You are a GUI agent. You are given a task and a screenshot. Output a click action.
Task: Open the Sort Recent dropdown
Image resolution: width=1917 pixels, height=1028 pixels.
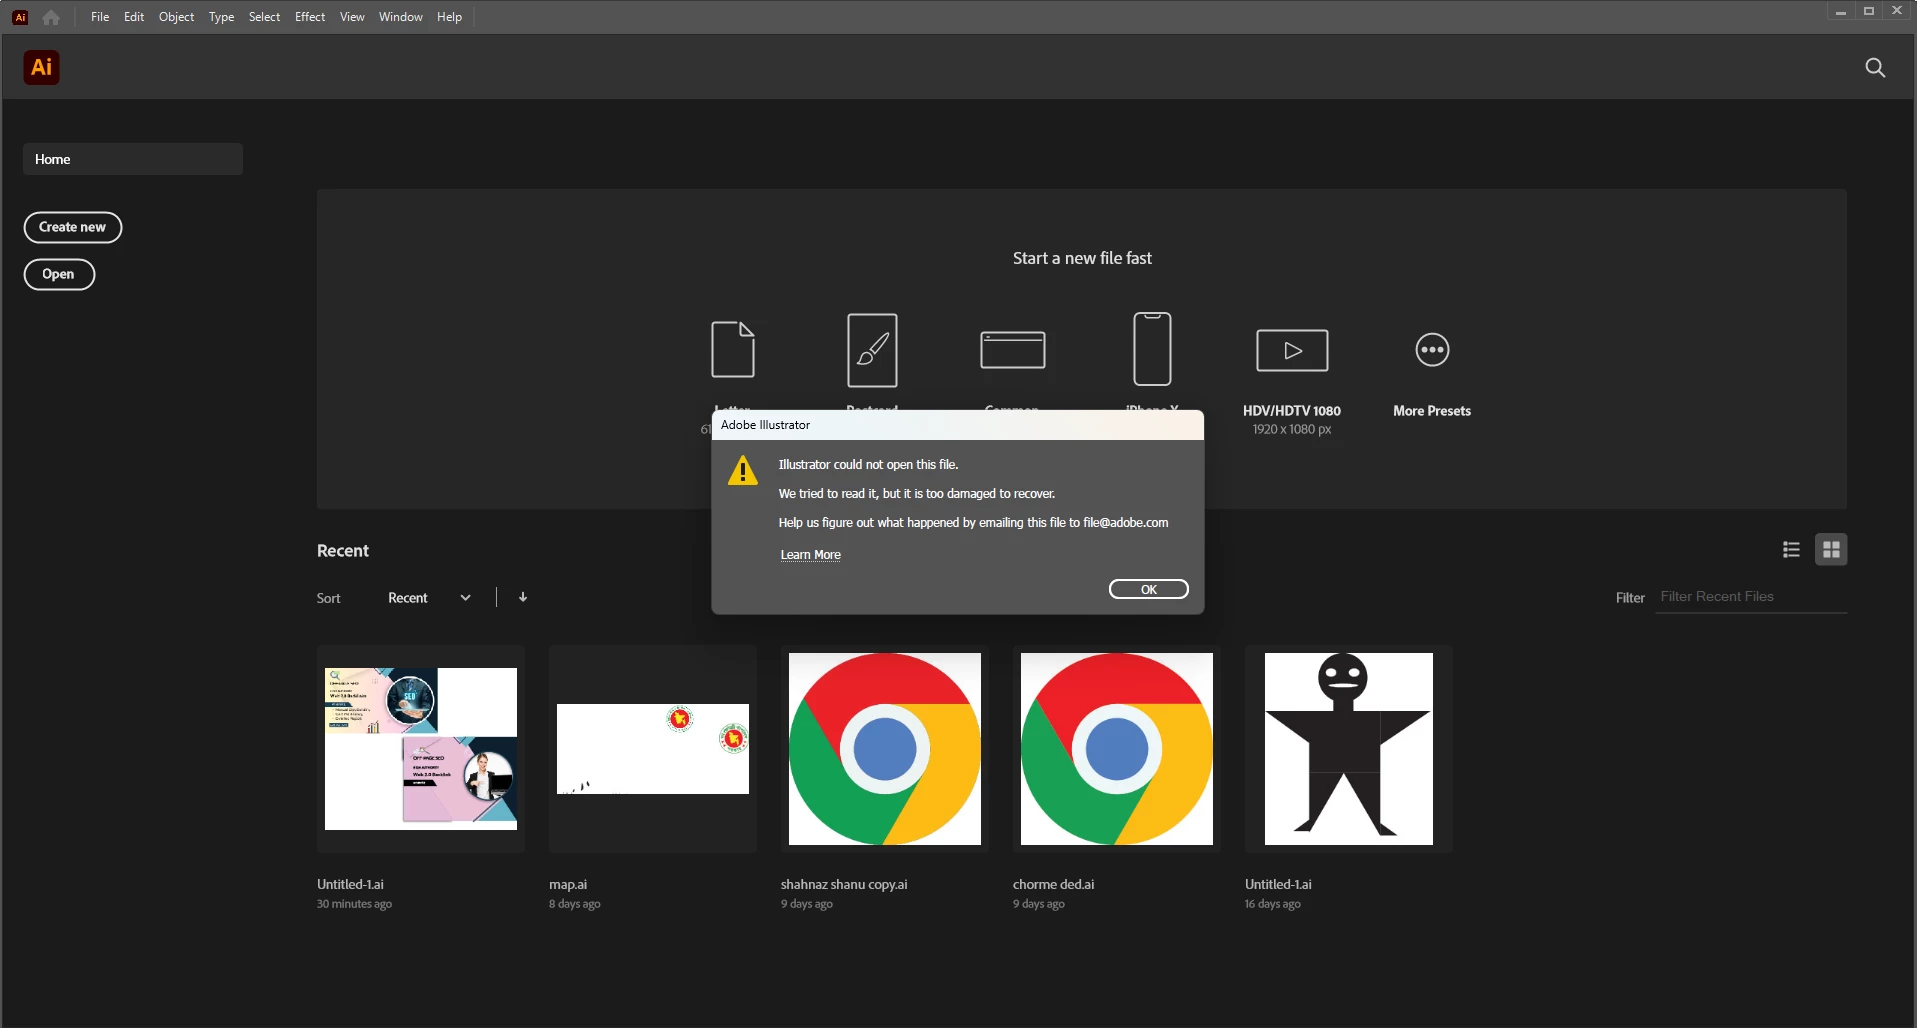point(429,598)
